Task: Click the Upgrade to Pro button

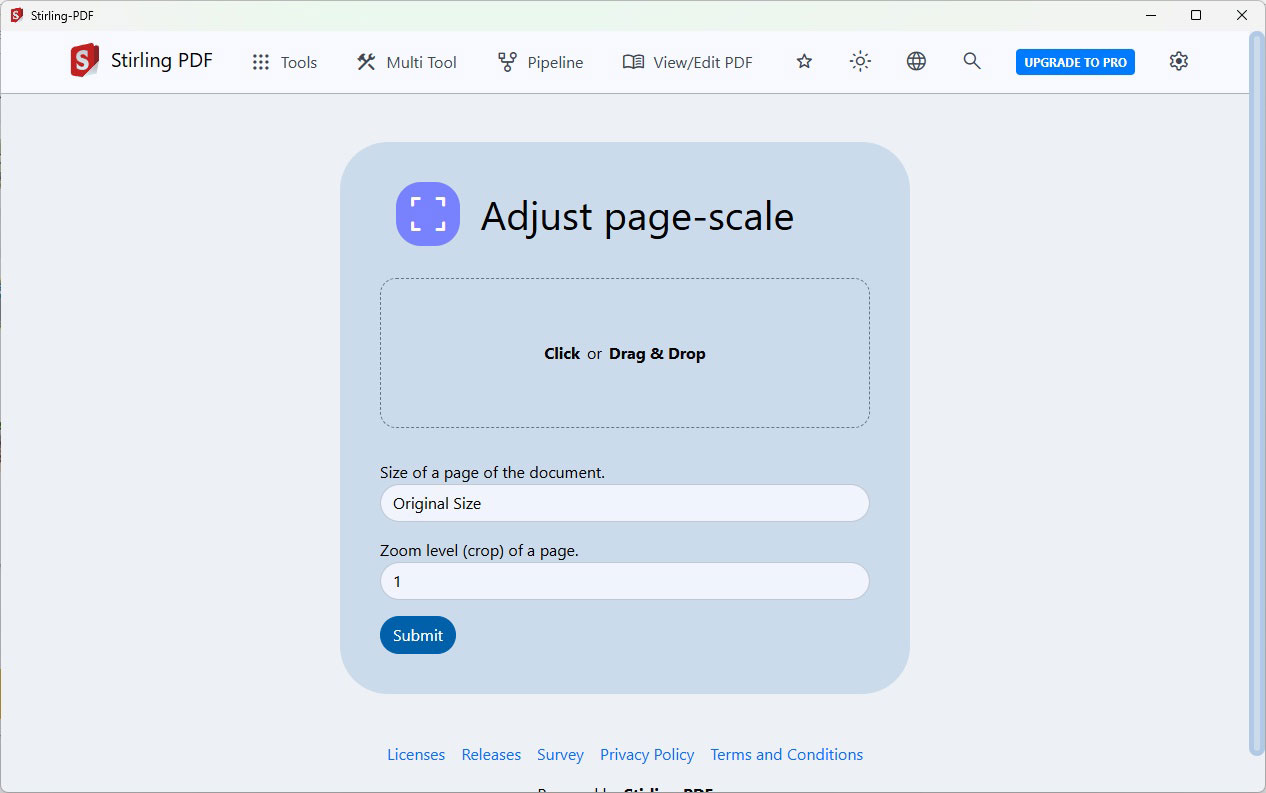Action: pyautogui.click(x=1075, y=62)
